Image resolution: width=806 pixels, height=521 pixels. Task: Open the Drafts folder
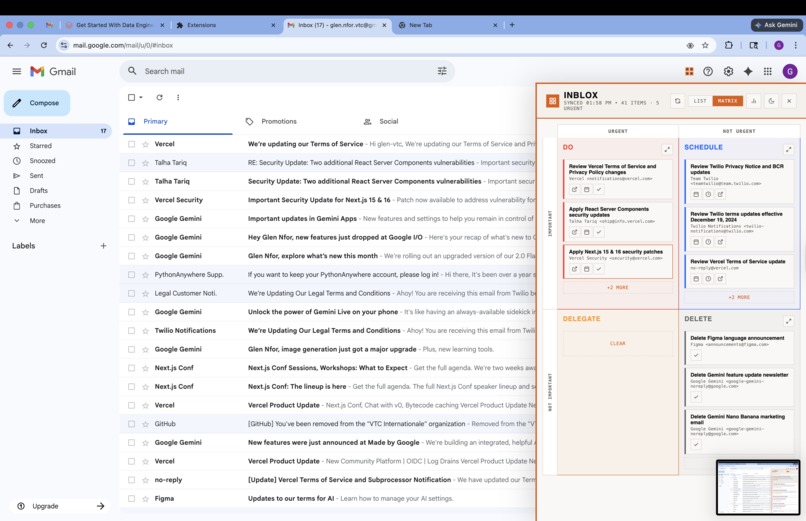(x=39, y=191)
